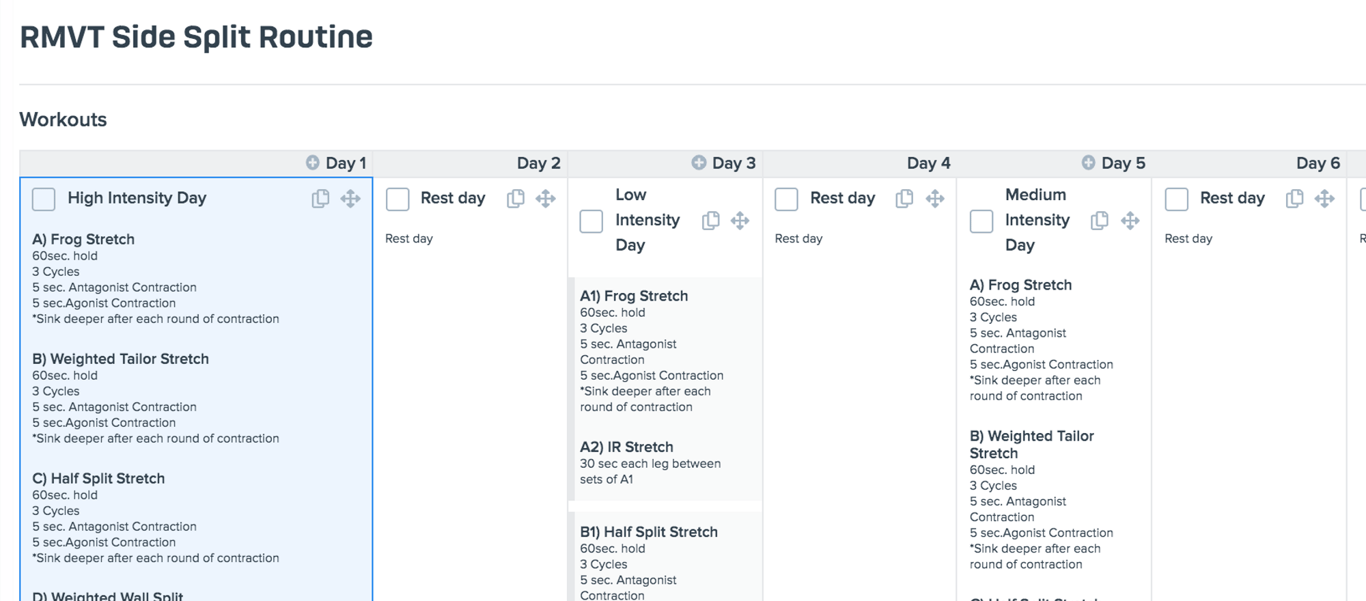The height and width of the screenshot is (601, 1366).
Task: Copy the Day 4 Rest day workout
Action: pos(904,198)
